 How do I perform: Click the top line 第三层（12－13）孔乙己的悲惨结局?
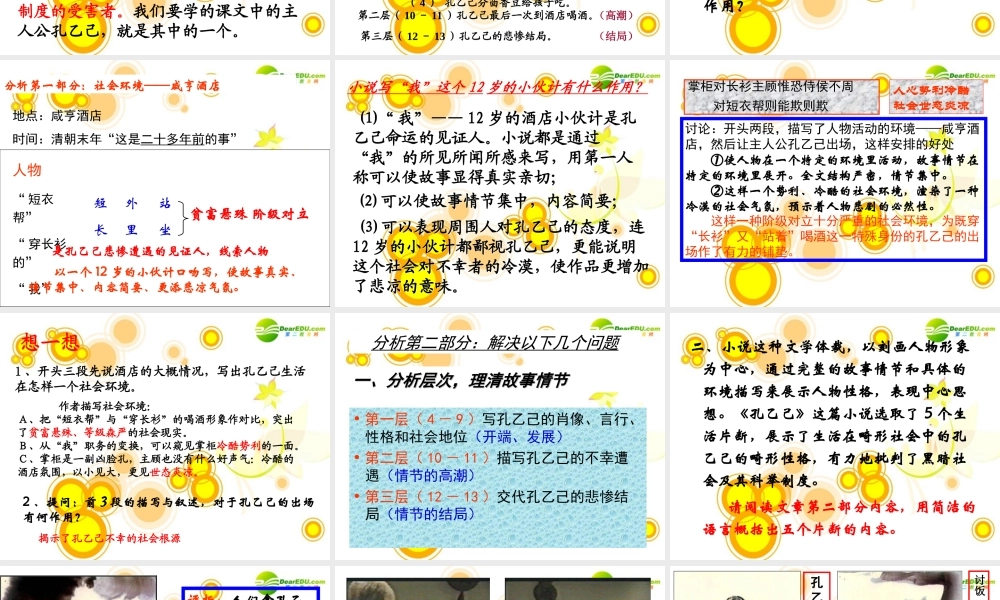(x=497, y=36)
